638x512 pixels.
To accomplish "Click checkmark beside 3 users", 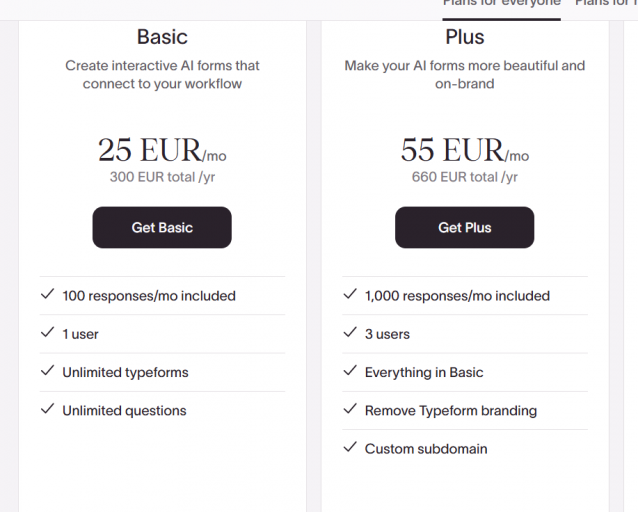I will [x=349, y=333].
